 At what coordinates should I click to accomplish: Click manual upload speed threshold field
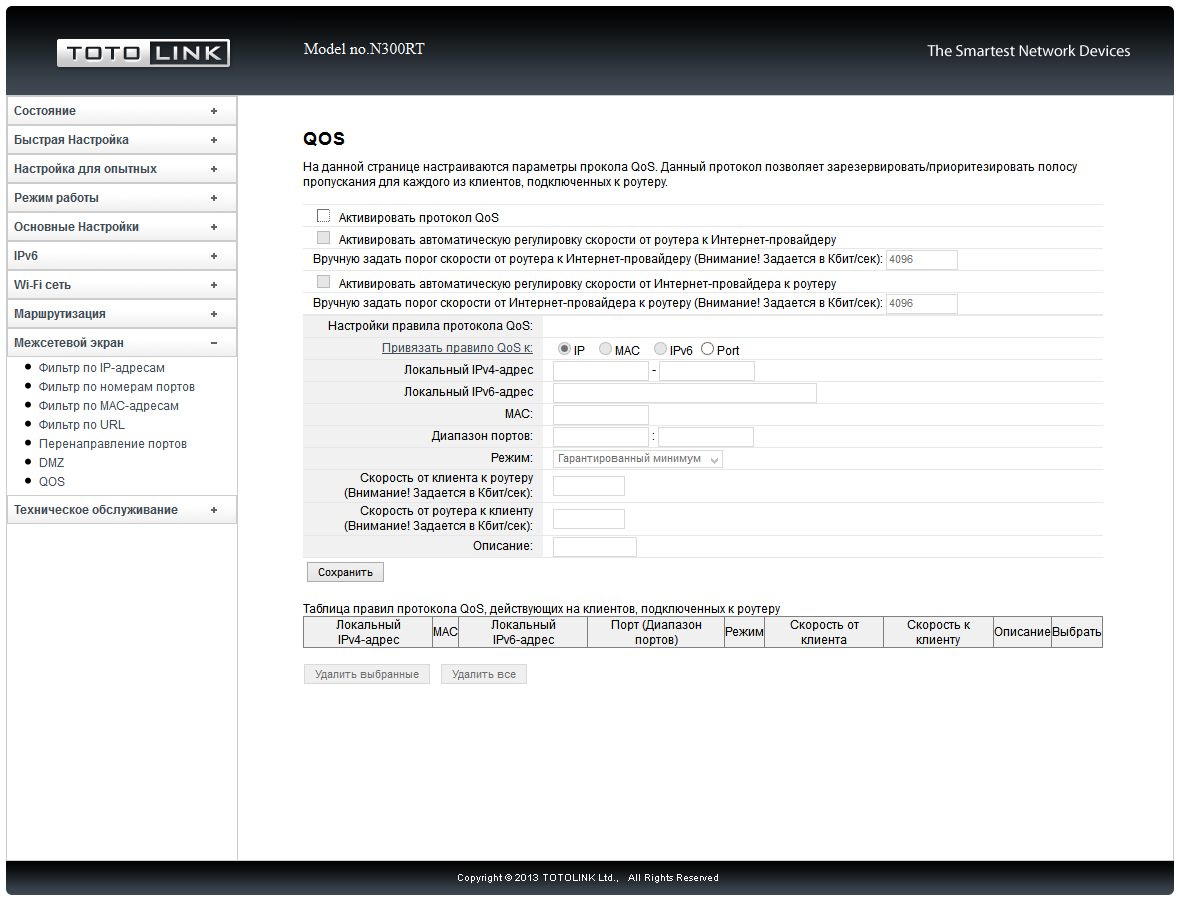922,260
